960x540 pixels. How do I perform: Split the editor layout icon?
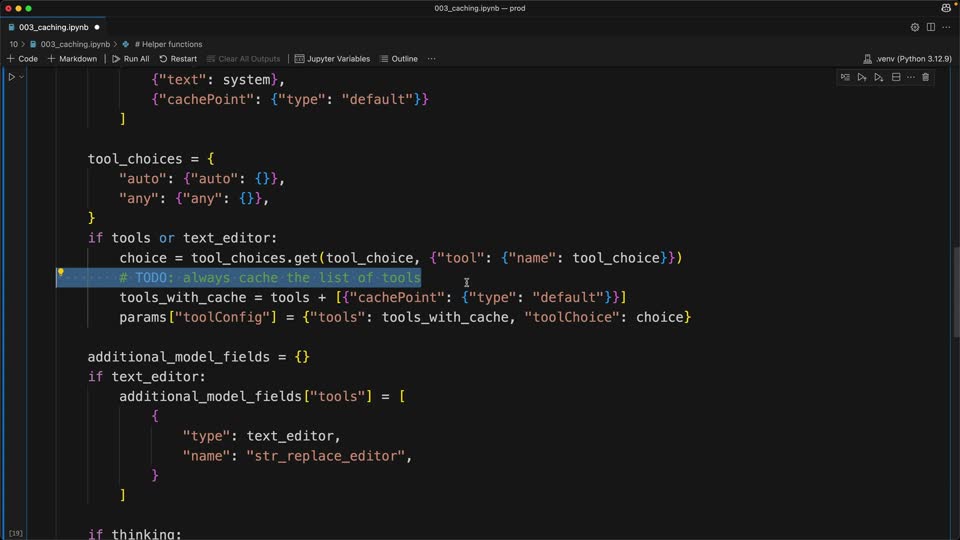pos(931,27)
